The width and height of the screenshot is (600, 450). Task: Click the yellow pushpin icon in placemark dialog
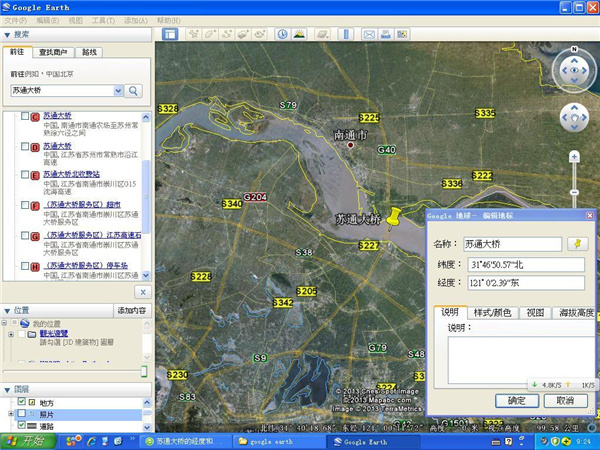[578, 244]
